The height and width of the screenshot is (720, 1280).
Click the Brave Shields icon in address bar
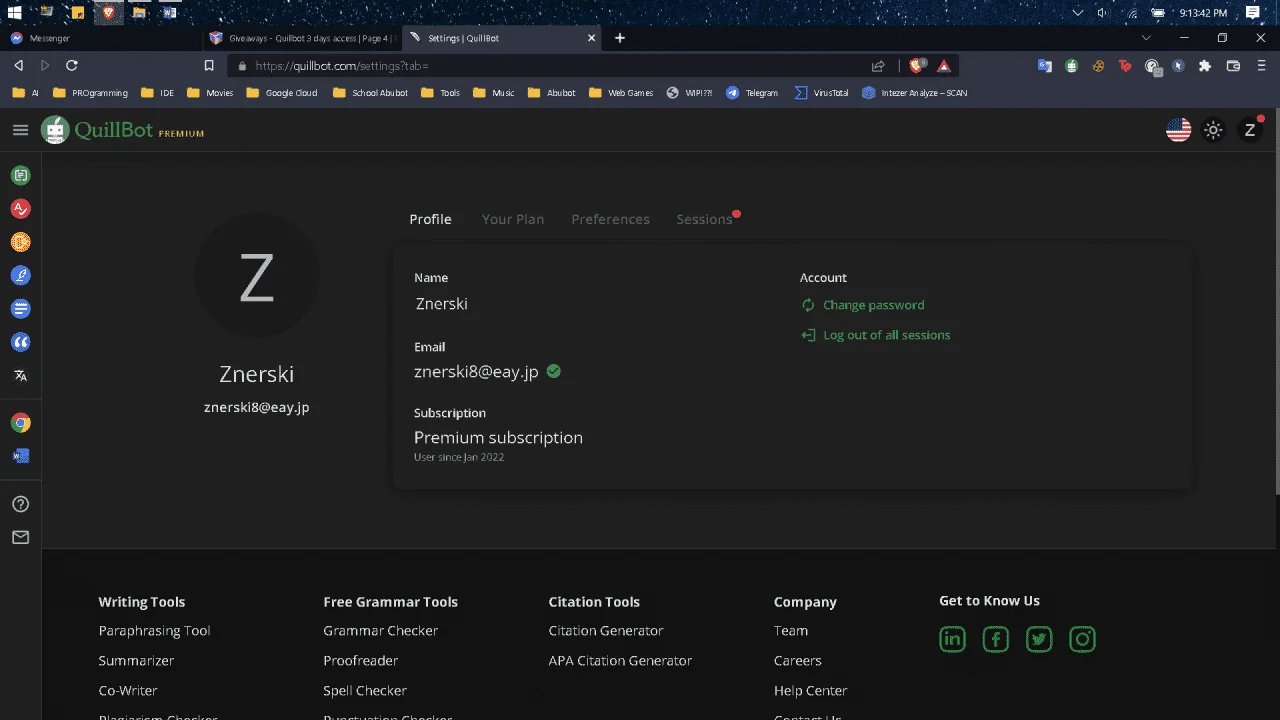[916, 66]
